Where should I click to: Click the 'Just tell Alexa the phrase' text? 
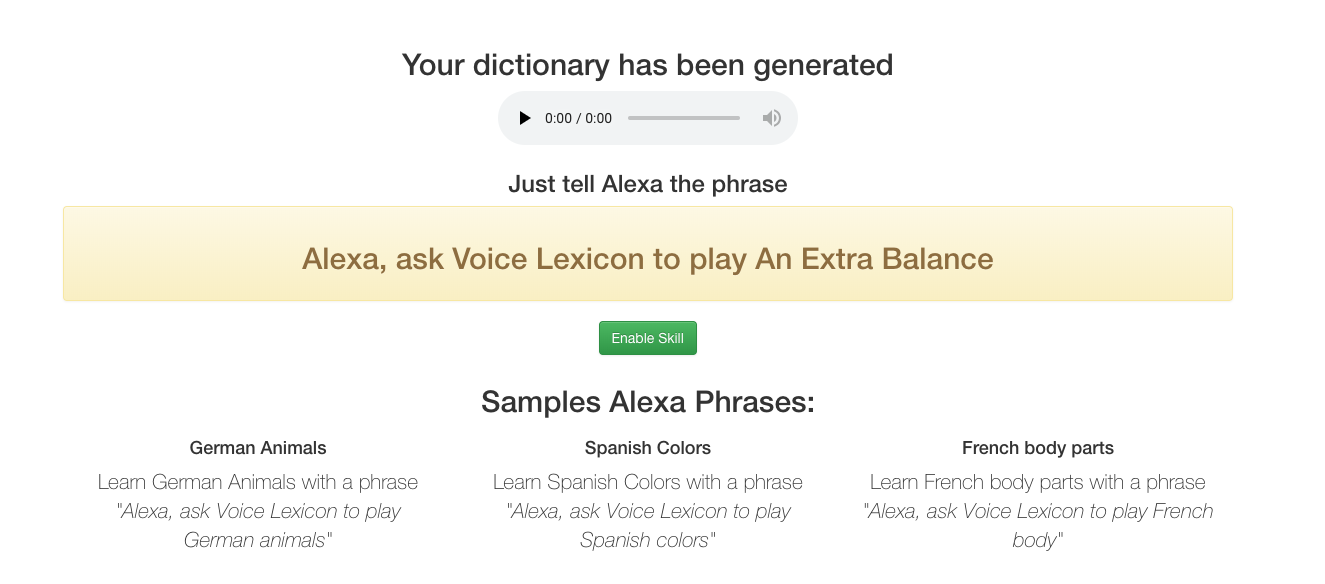[x=647, y=184]
